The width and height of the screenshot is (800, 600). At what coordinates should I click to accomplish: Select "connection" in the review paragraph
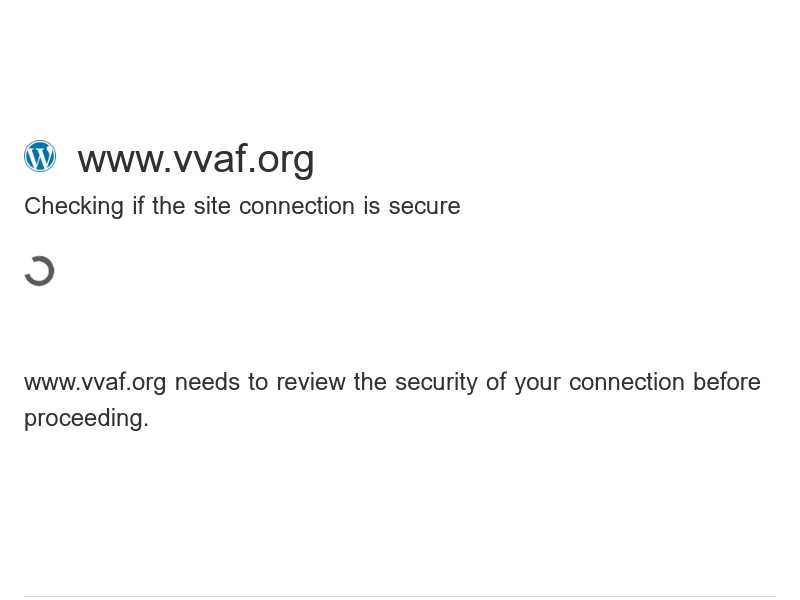(x=627, y=383)
